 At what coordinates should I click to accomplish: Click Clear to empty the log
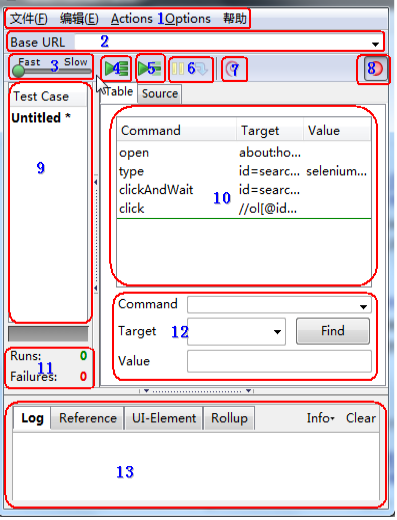[x=361, y=418]
